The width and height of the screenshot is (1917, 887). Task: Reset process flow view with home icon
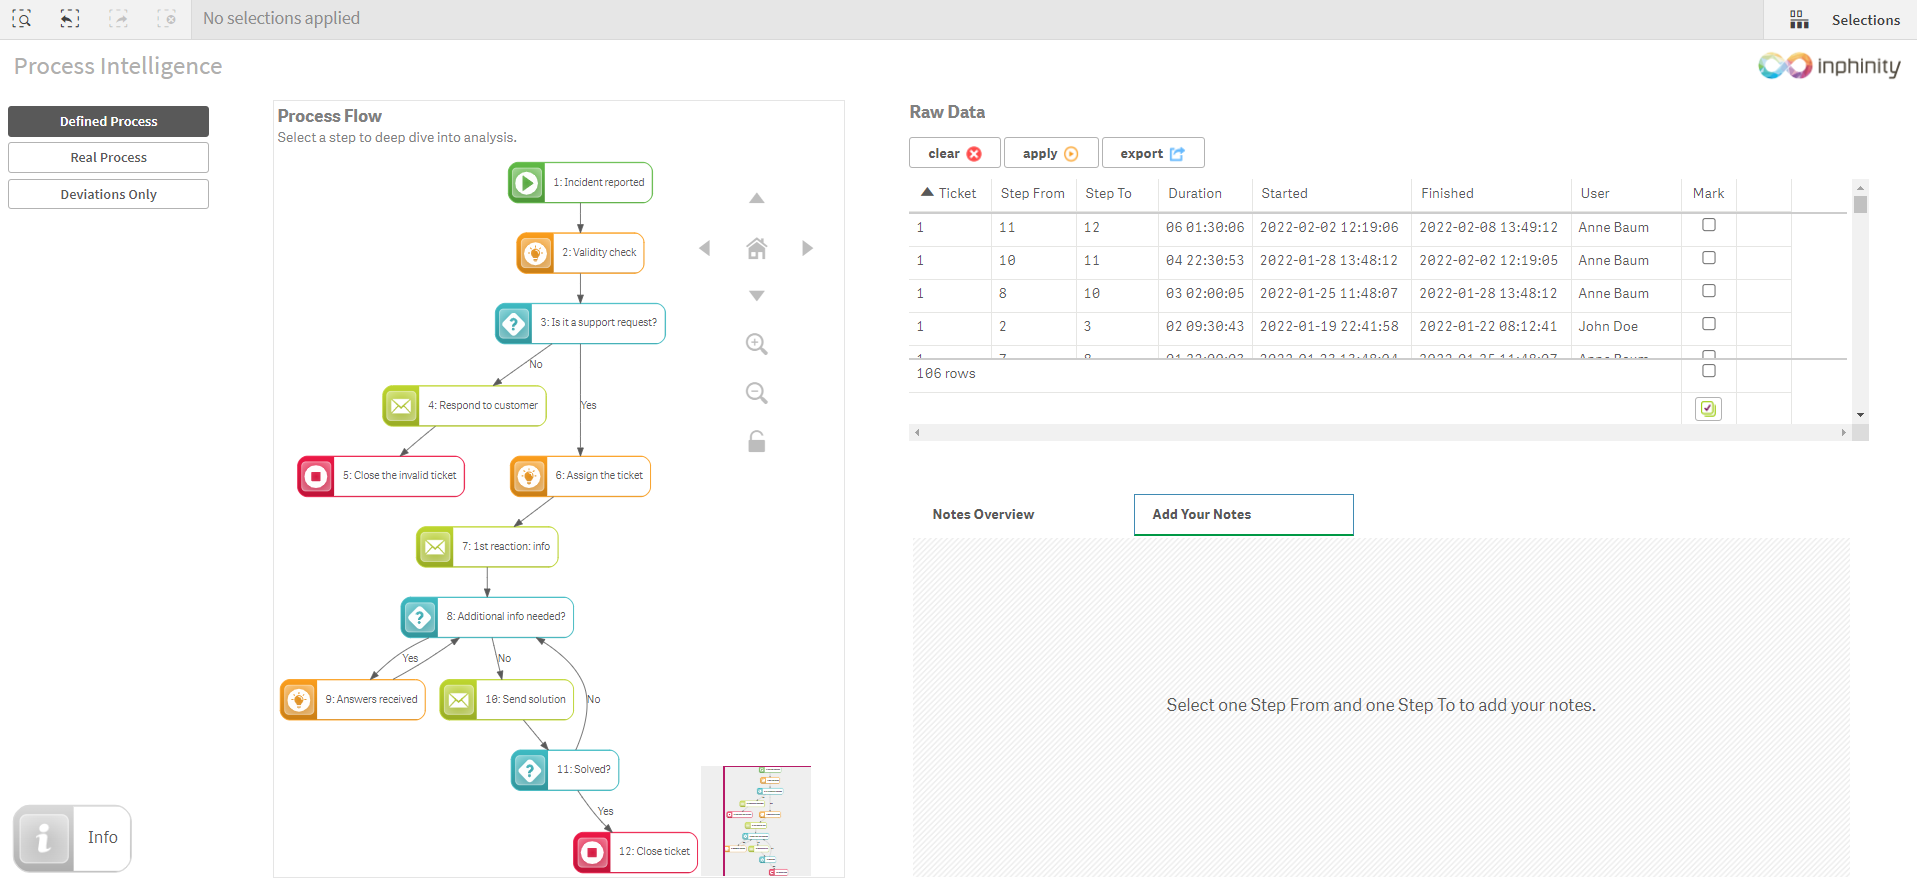pos(756,248)
